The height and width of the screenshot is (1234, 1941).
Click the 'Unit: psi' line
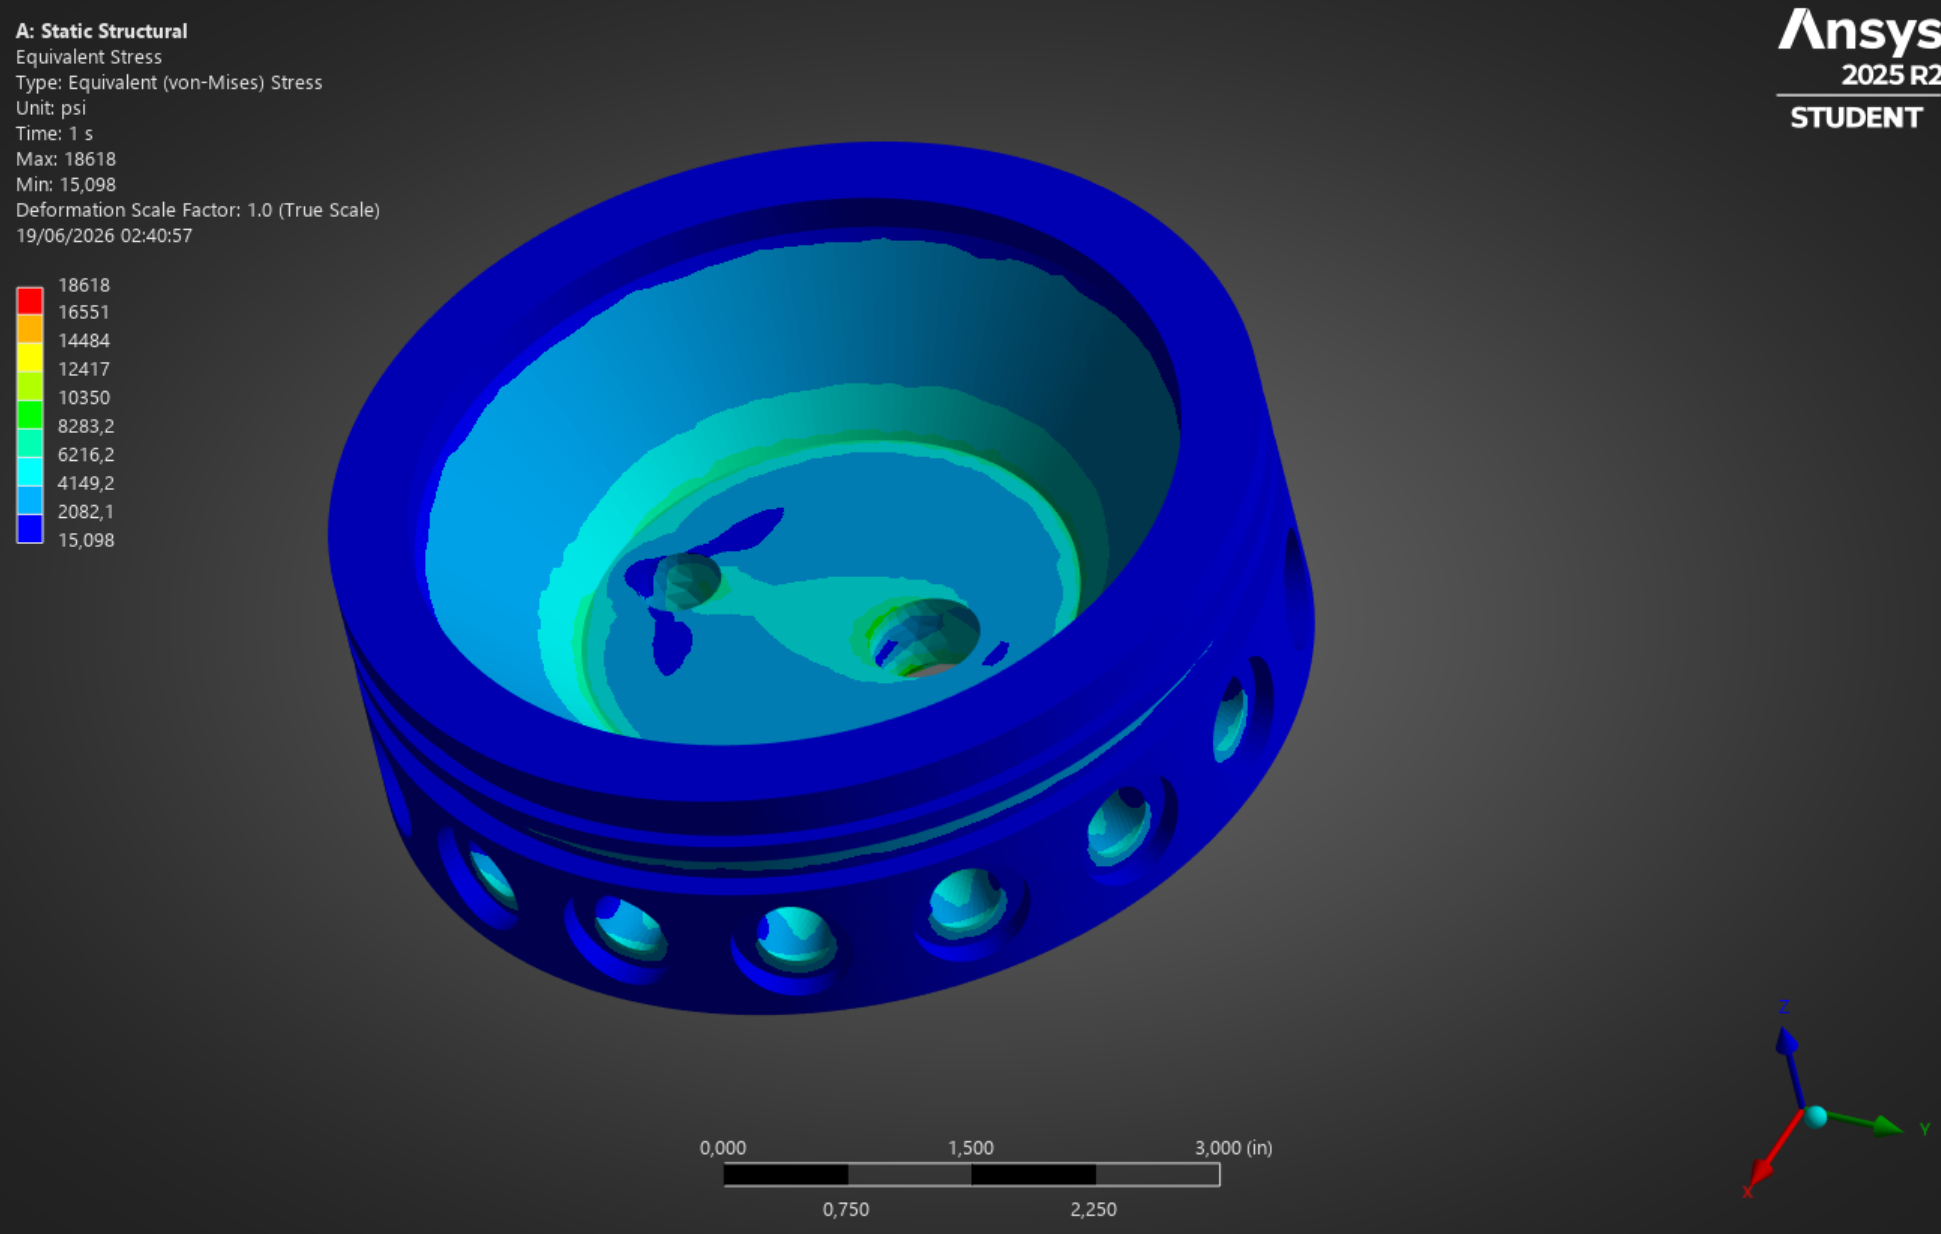[x=51, y=108]
